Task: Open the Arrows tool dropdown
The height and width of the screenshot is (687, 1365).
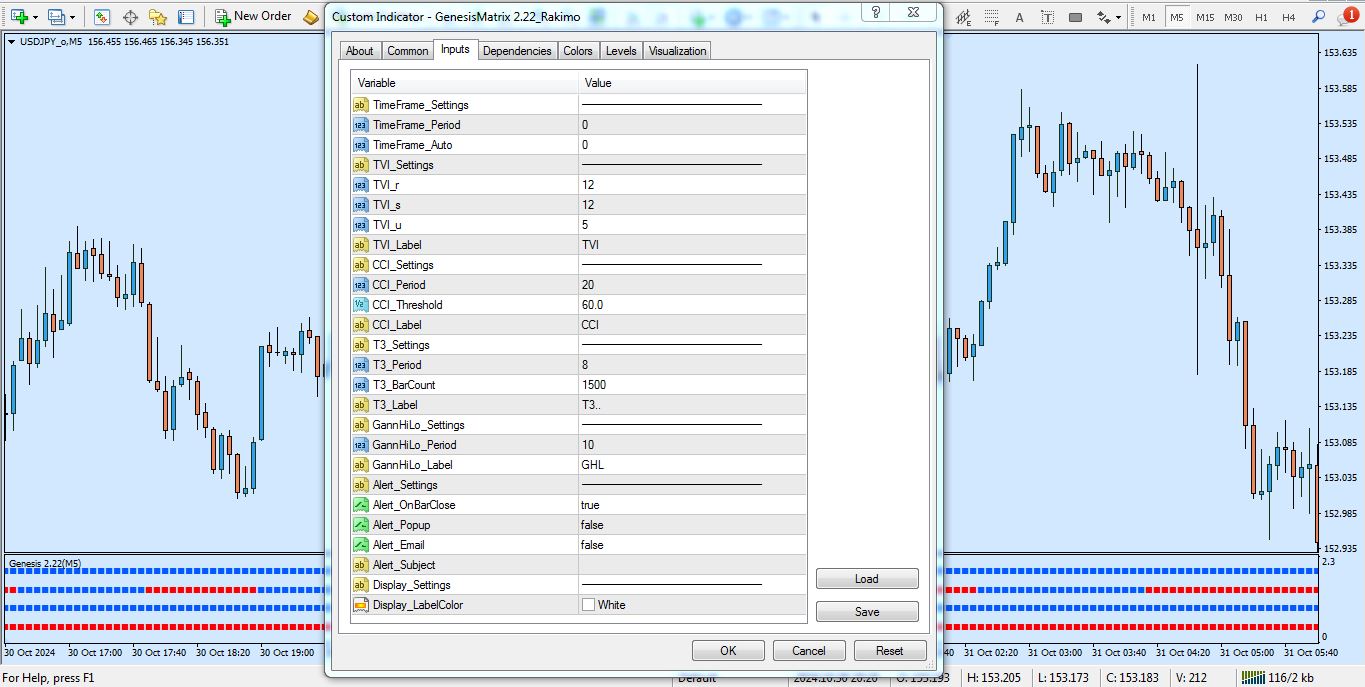Action: (1117, 18)
